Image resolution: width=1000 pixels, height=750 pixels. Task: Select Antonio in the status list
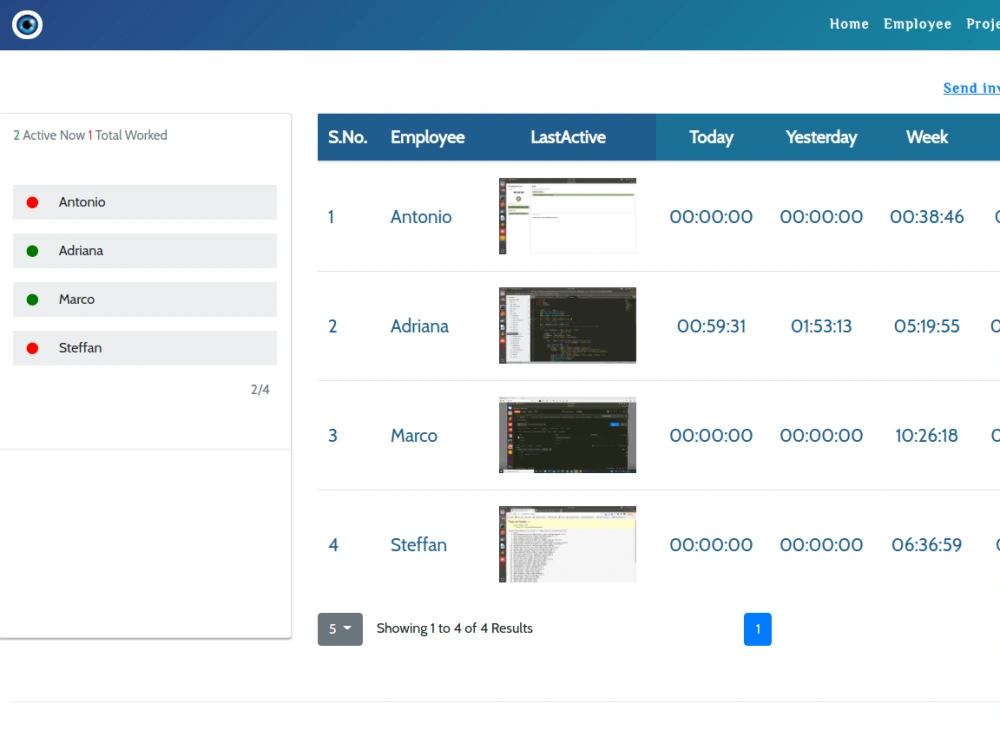tap(145, 202)
